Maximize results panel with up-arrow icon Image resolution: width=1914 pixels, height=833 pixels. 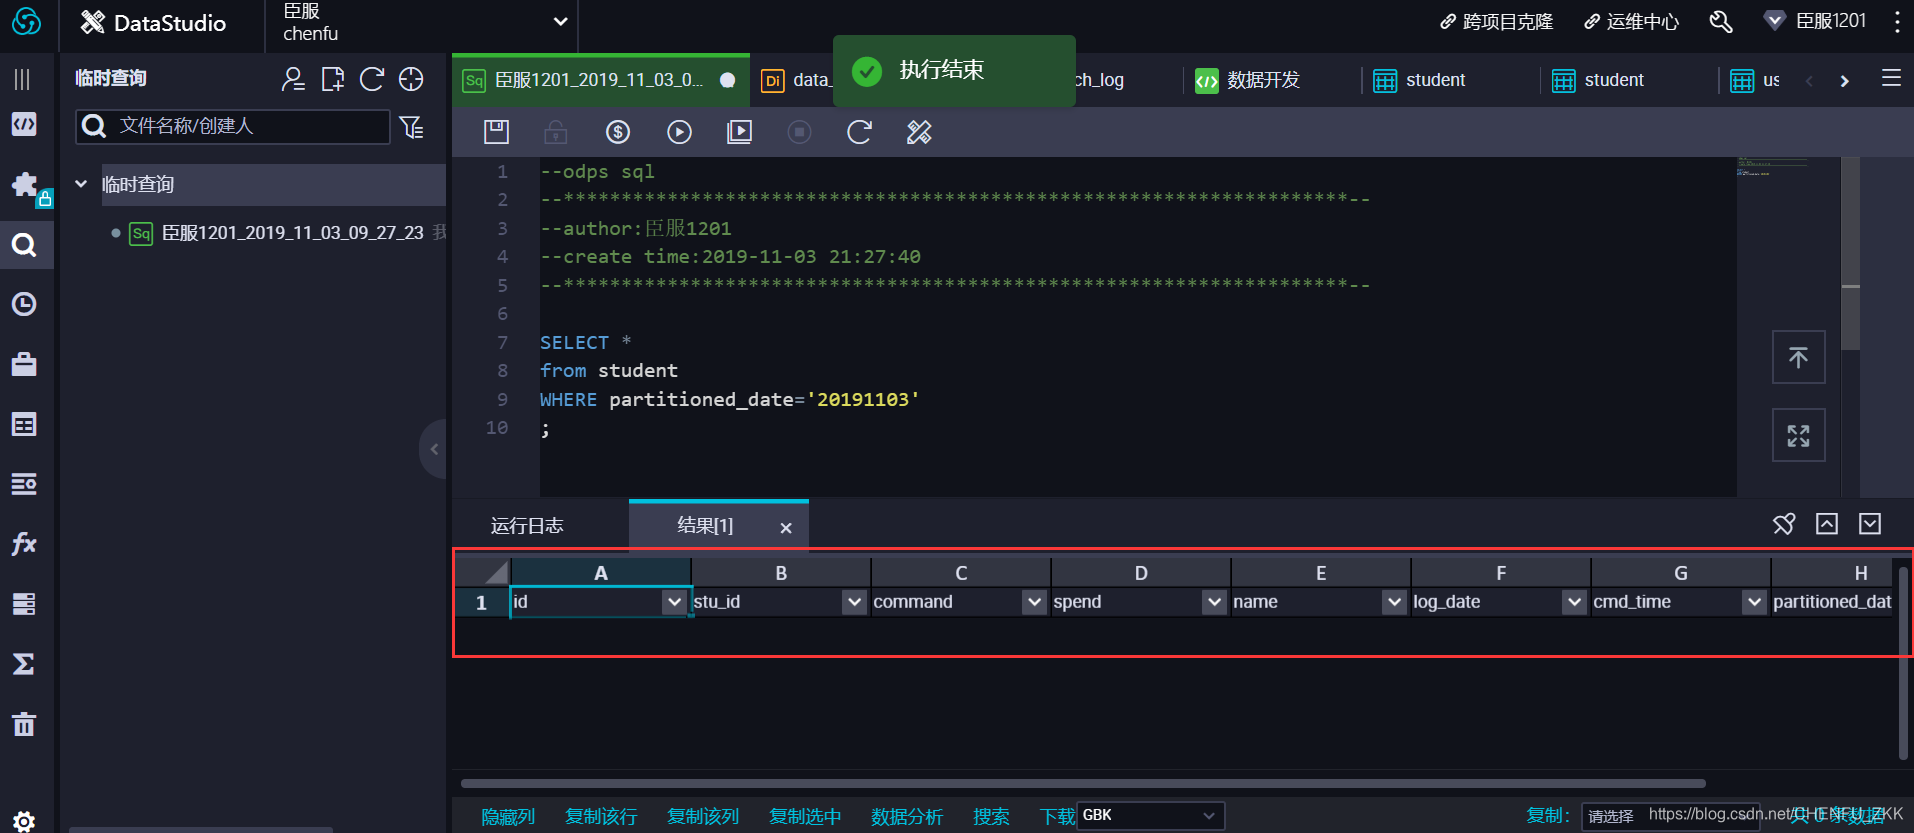click(x=1827, y=524)
